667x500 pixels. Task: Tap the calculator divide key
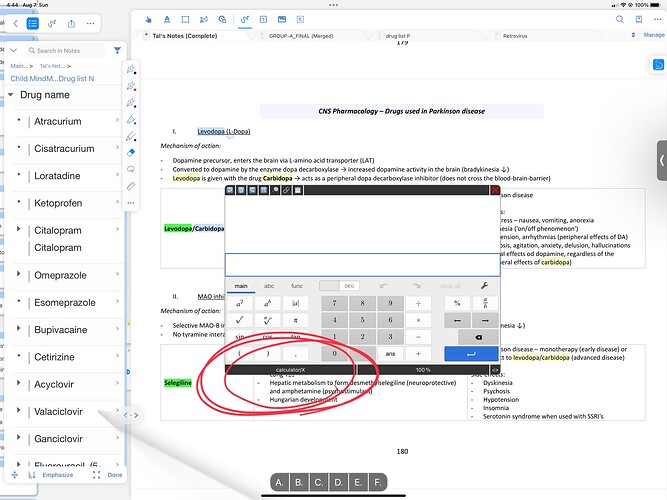418,303
